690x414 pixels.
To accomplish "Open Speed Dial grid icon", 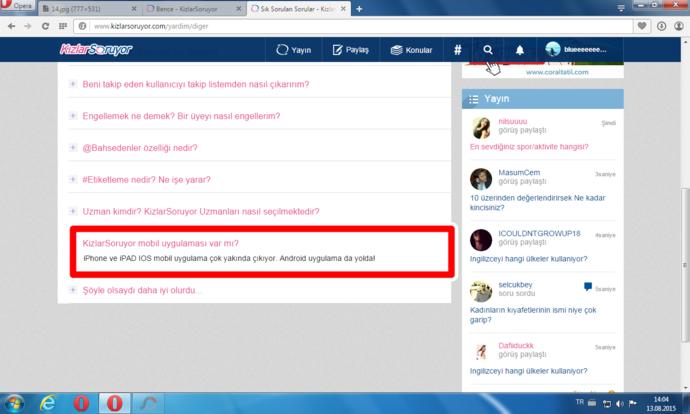I will (63, 26).
